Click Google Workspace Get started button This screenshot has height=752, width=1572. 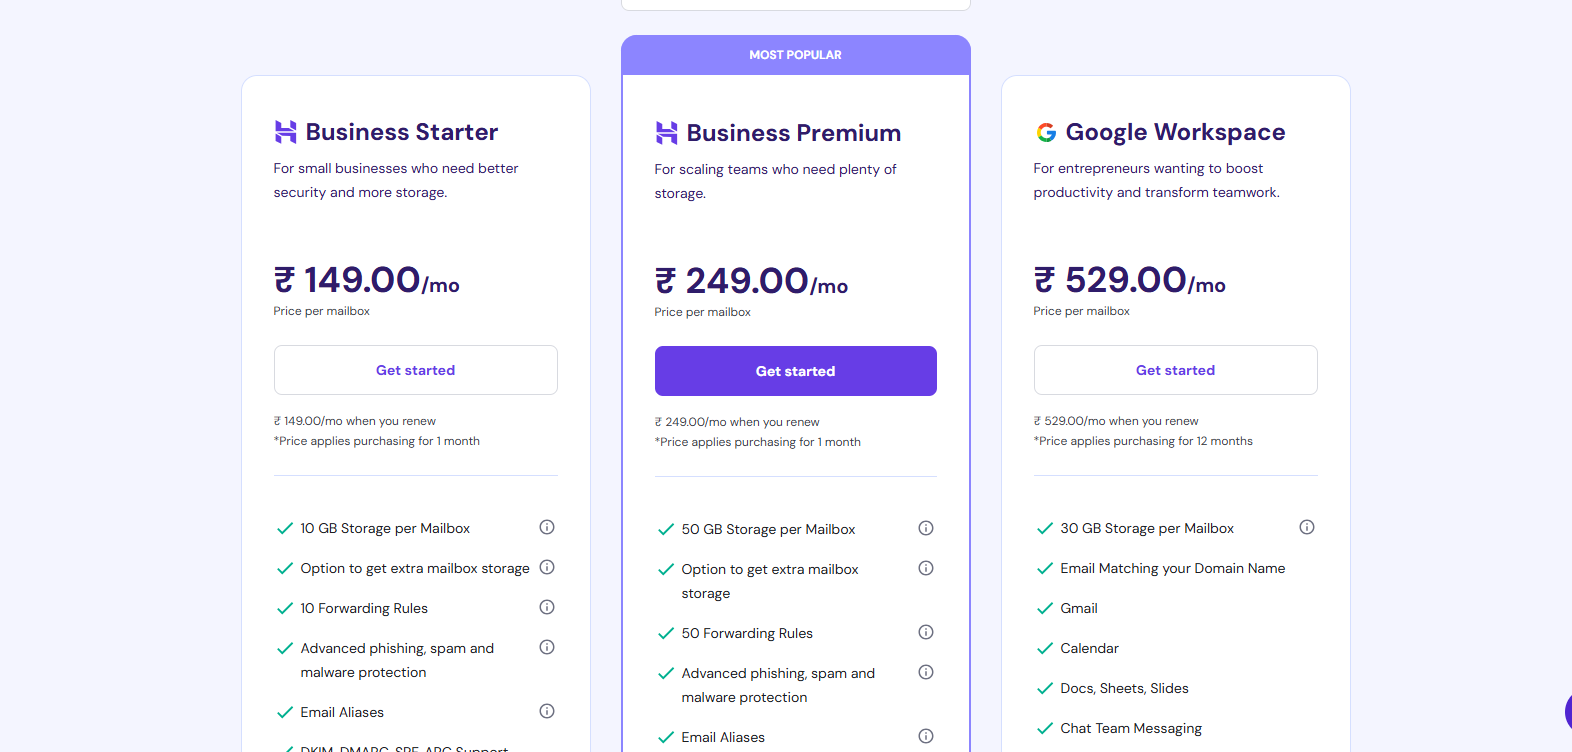click(x=1175, y=370)
